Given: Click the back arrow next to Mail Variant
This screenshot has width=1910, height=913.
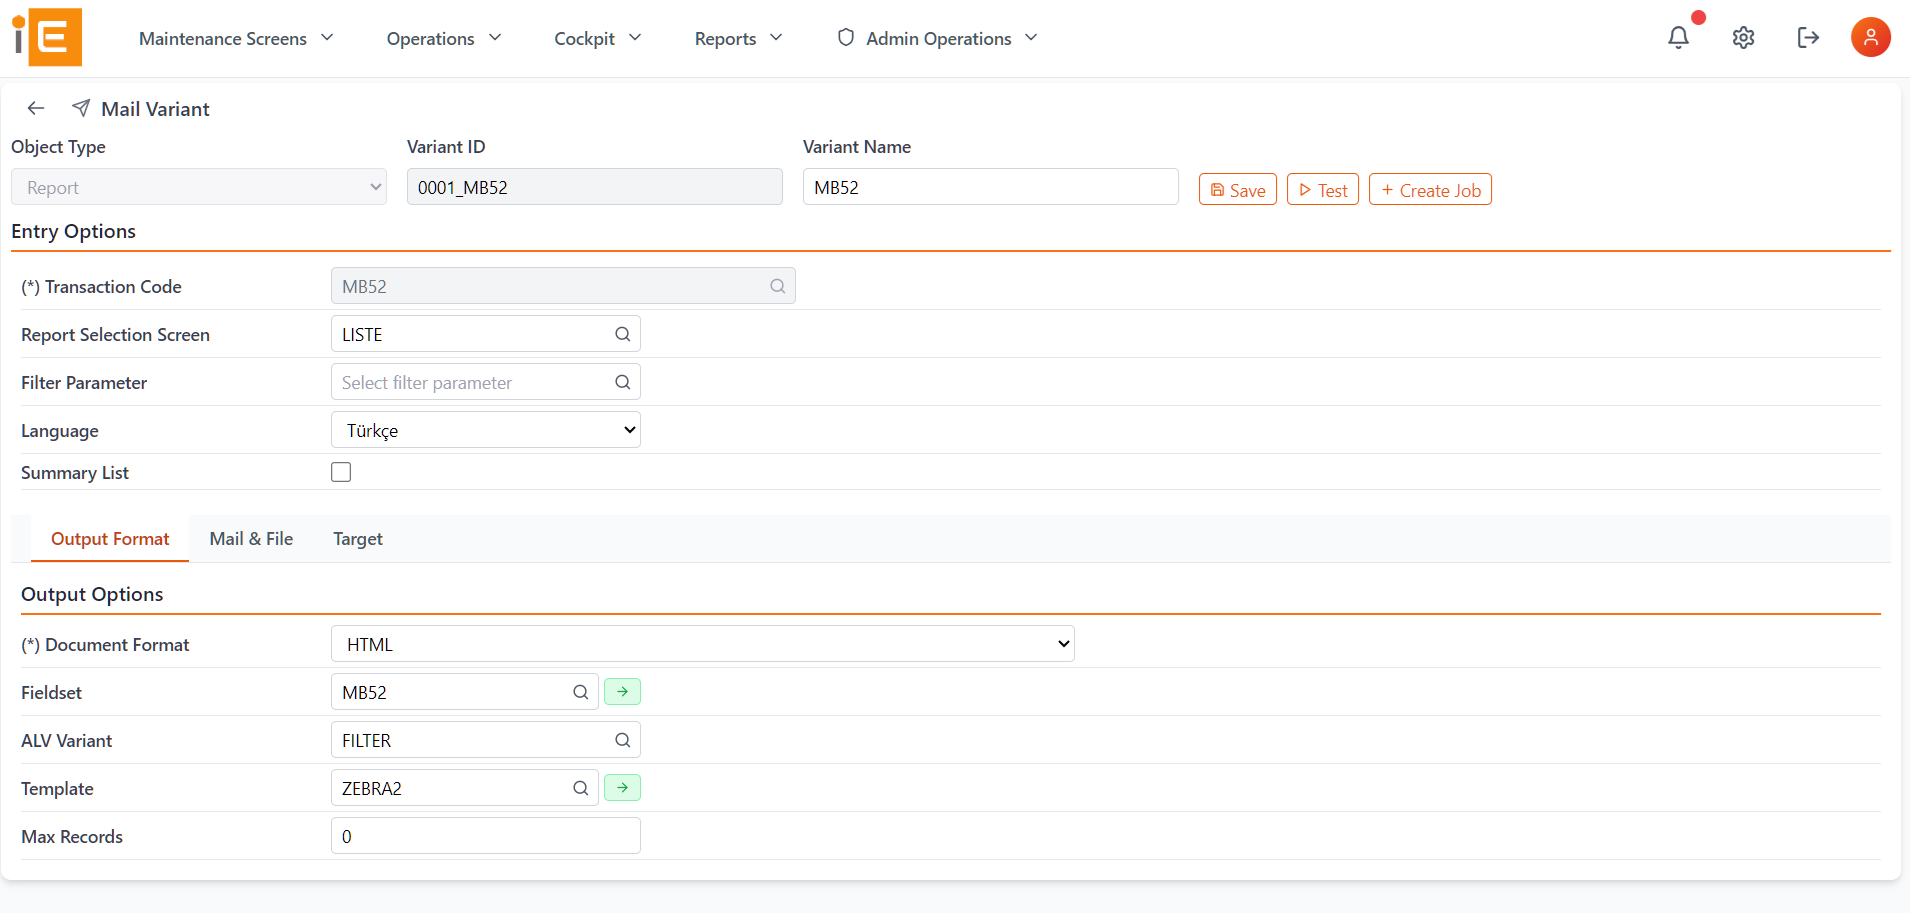Looking at the screenshot, I should tap(35, 108).
